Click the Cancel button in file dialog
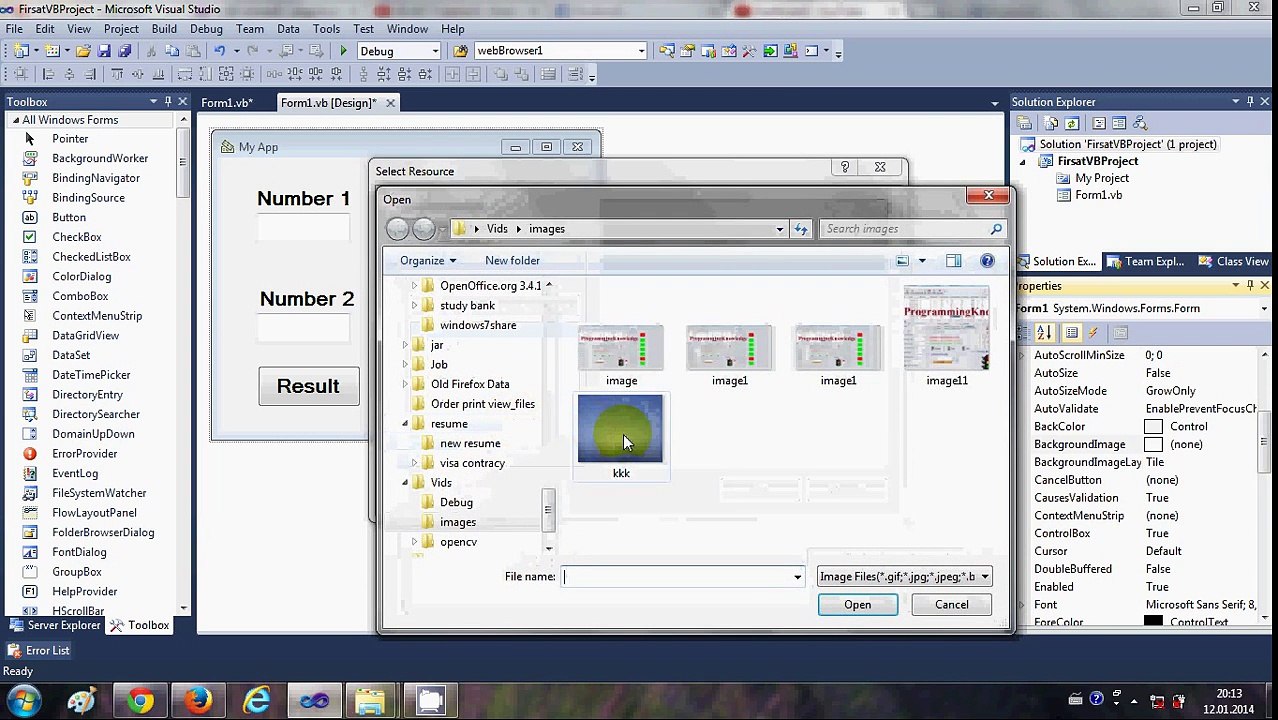The image size is (1278, 720). tap(951, 605)
